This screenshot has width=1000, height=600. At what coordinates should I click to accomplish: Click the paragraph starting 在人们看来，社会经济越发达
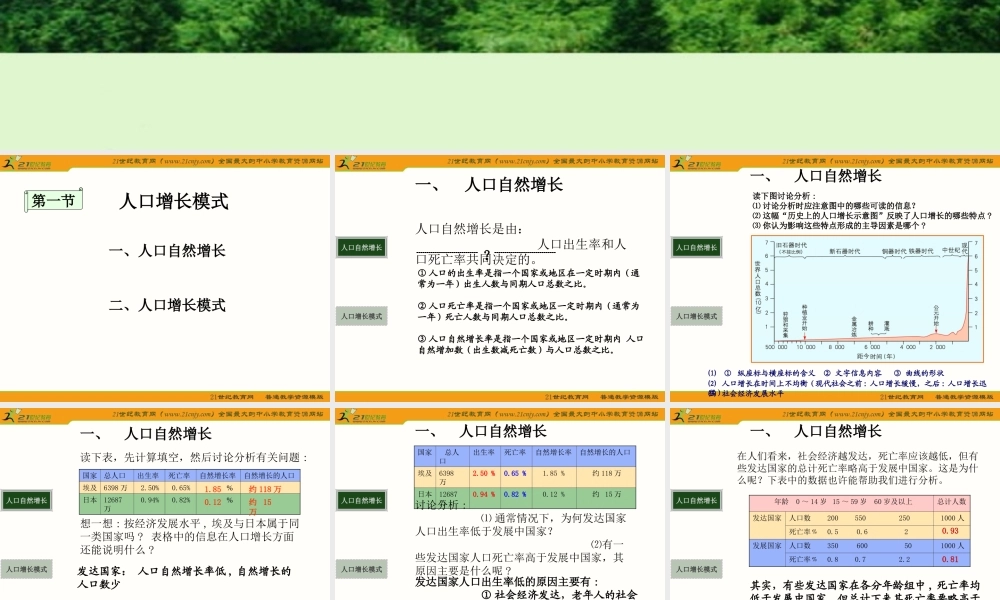click(x=858, y=468)
